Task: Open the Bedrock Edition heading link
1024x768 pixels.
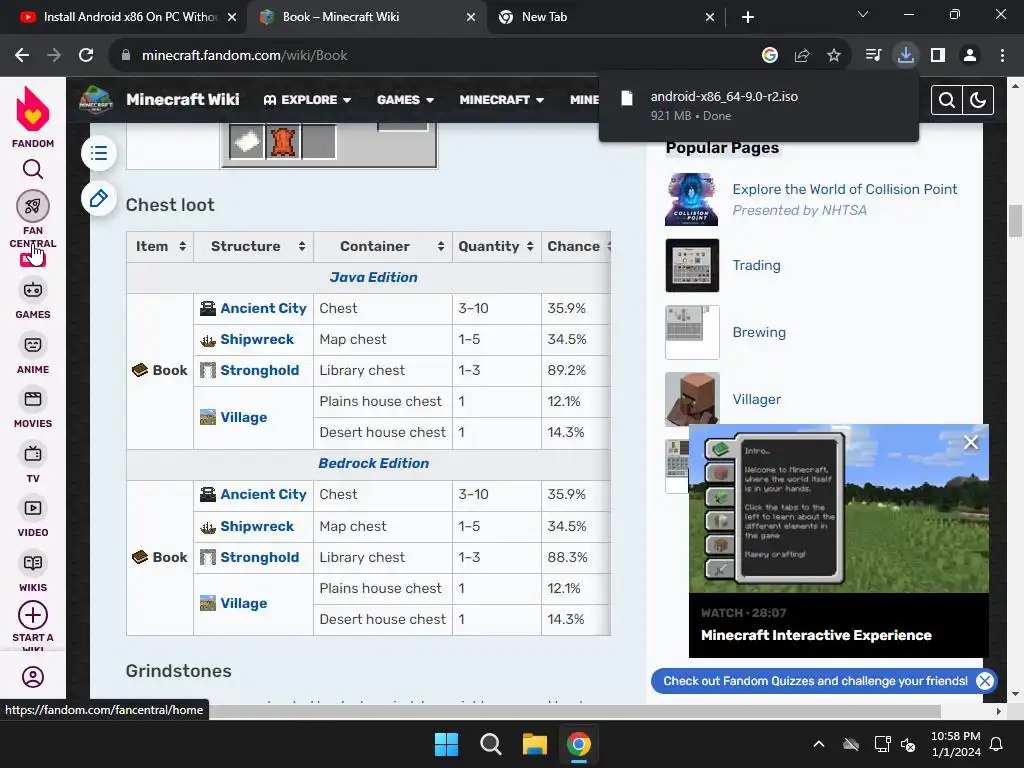Action: tap(374, 463)
